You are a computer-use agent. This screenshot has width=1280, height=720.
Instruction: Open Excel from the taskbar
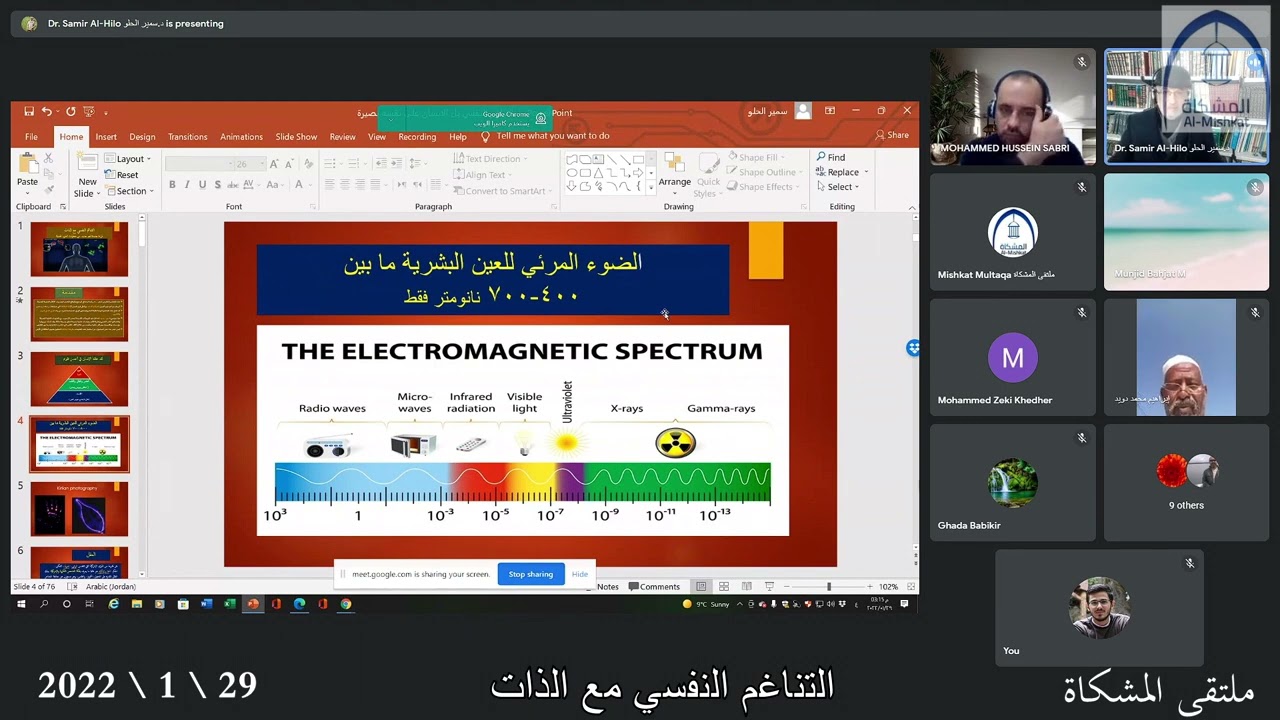click(x=229, y=604)
